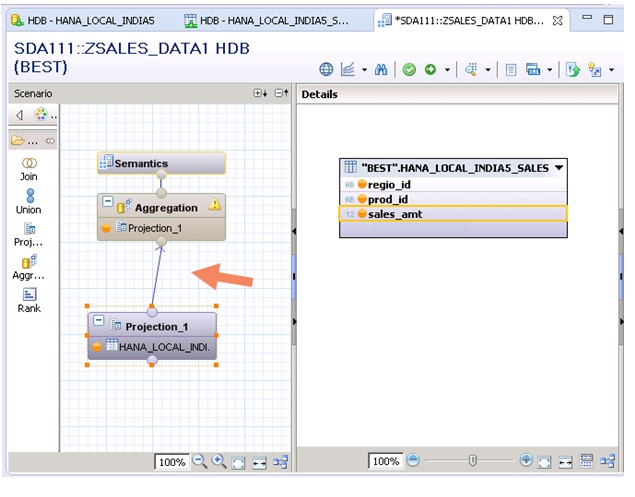
Task: Click the palette drawer pin arrows icon
Action: [x=50, y=141]
